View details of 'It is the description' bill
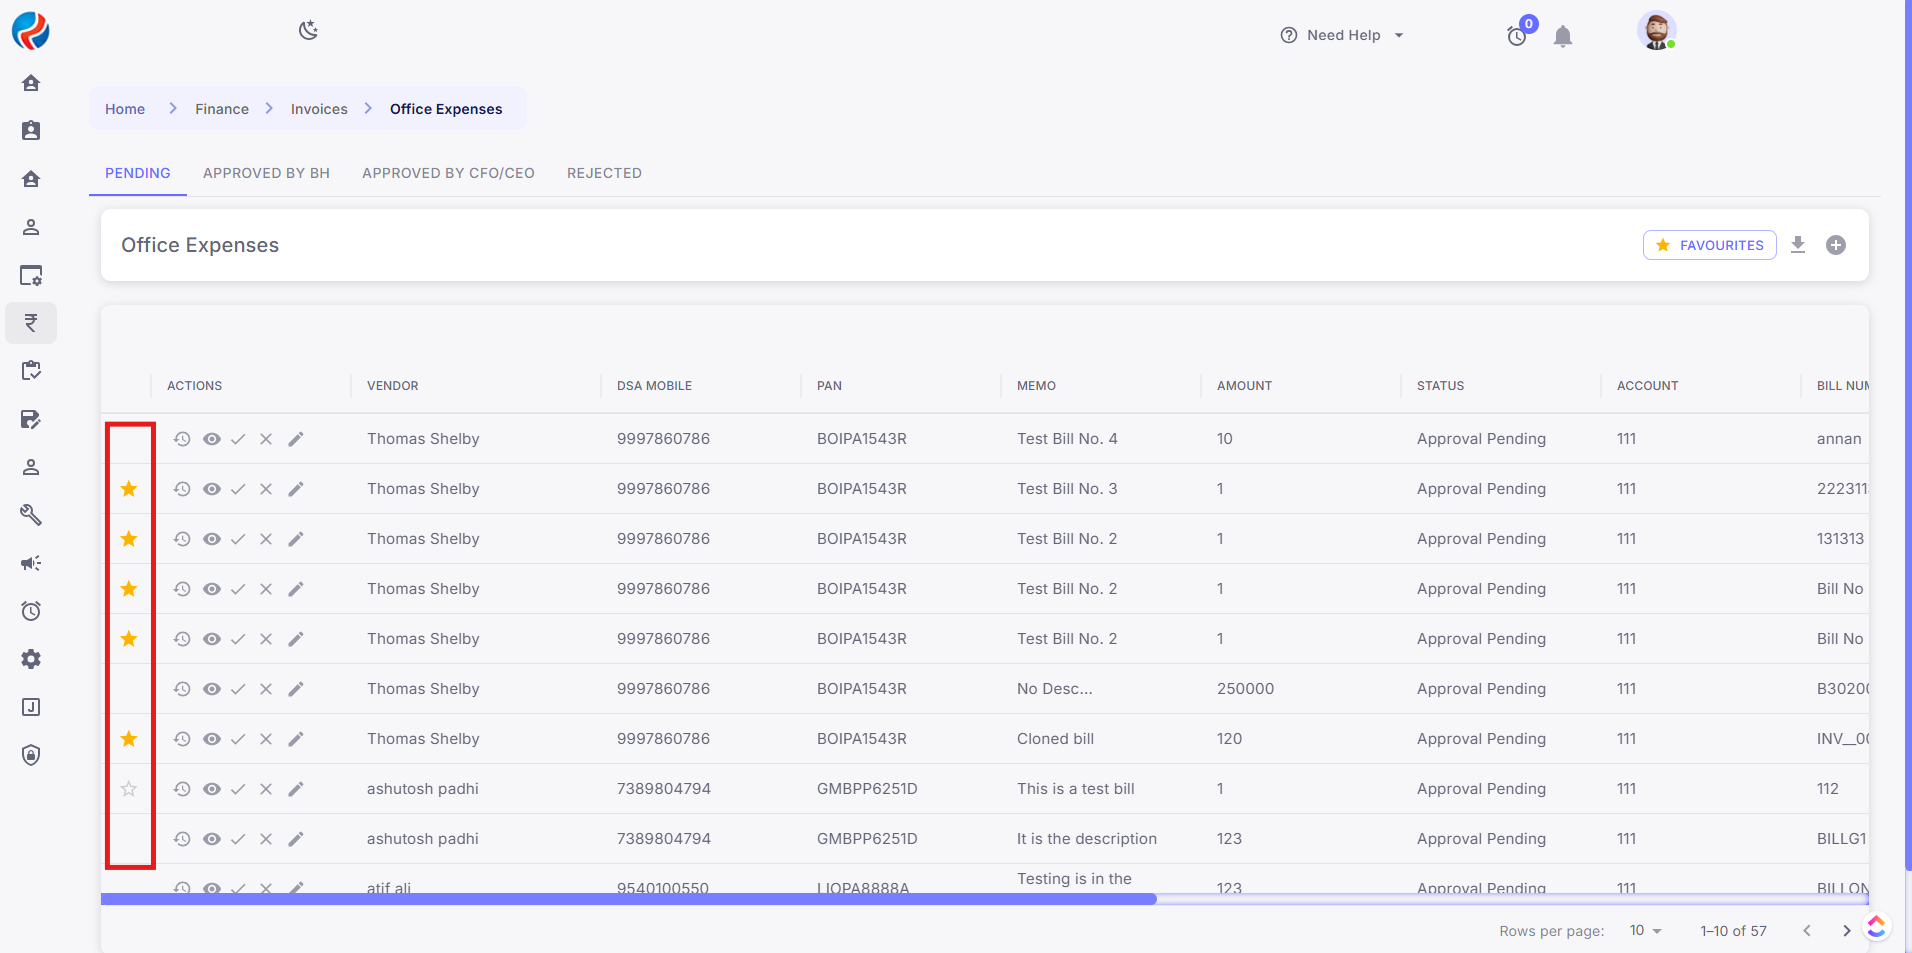This screenshot has height=953, width=1912. [x=211, y=839]
